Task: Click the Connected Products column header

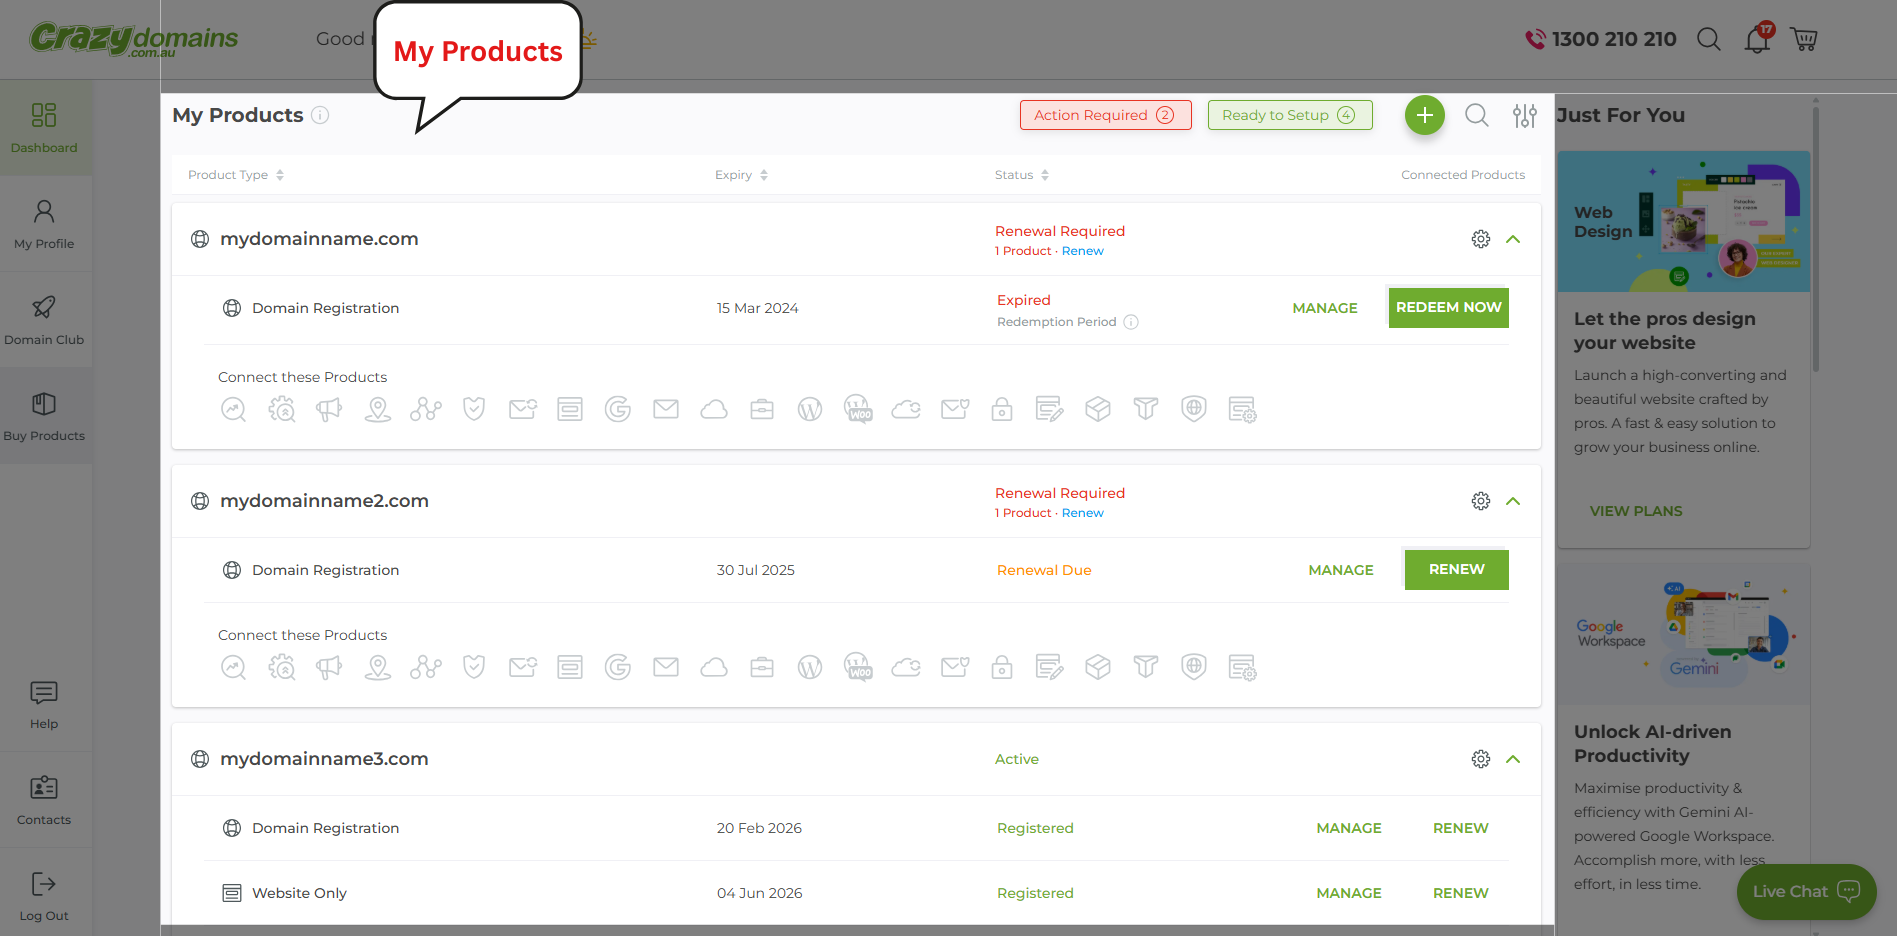Action: click(1463, 175)
